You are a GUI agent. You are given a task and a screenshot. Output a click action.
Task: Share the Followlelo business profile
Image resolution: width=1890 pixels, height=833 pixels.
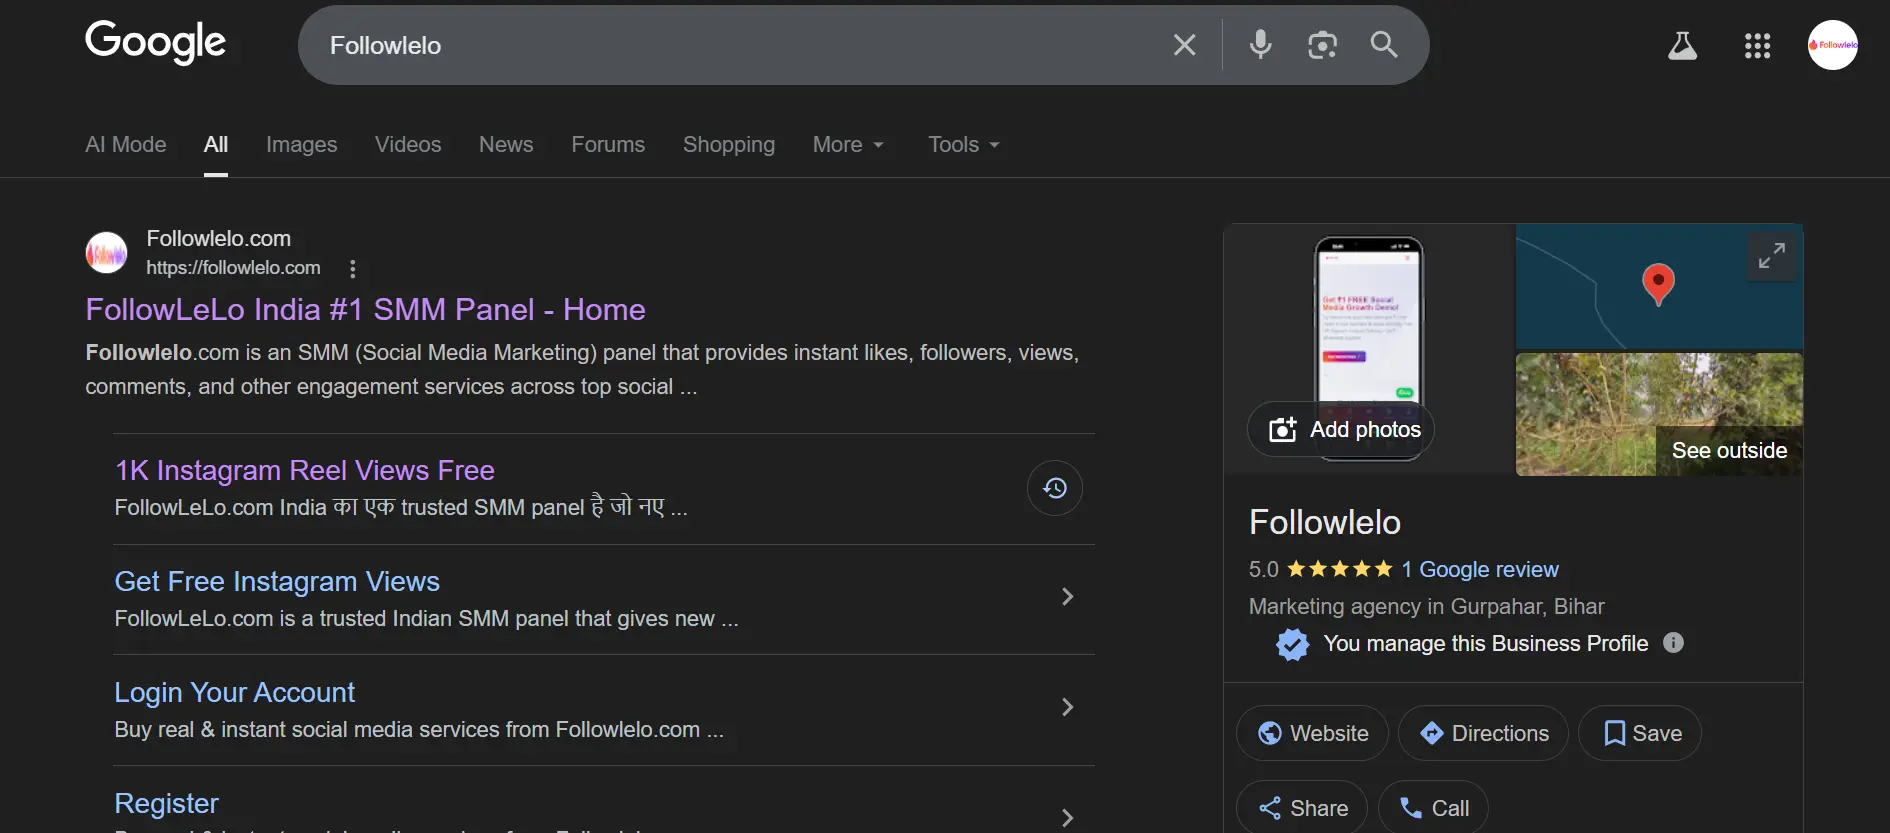[x=1302, y=808]
